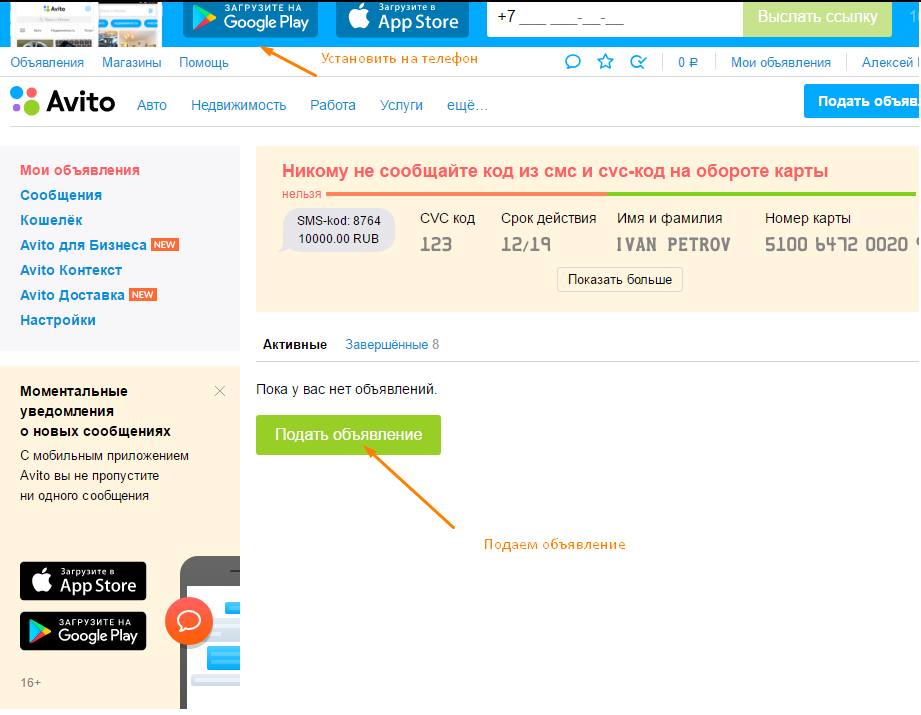The image size is (921, 715).
Task: Click the Google Play badge in top banner
Action: (x=250, y=18)
